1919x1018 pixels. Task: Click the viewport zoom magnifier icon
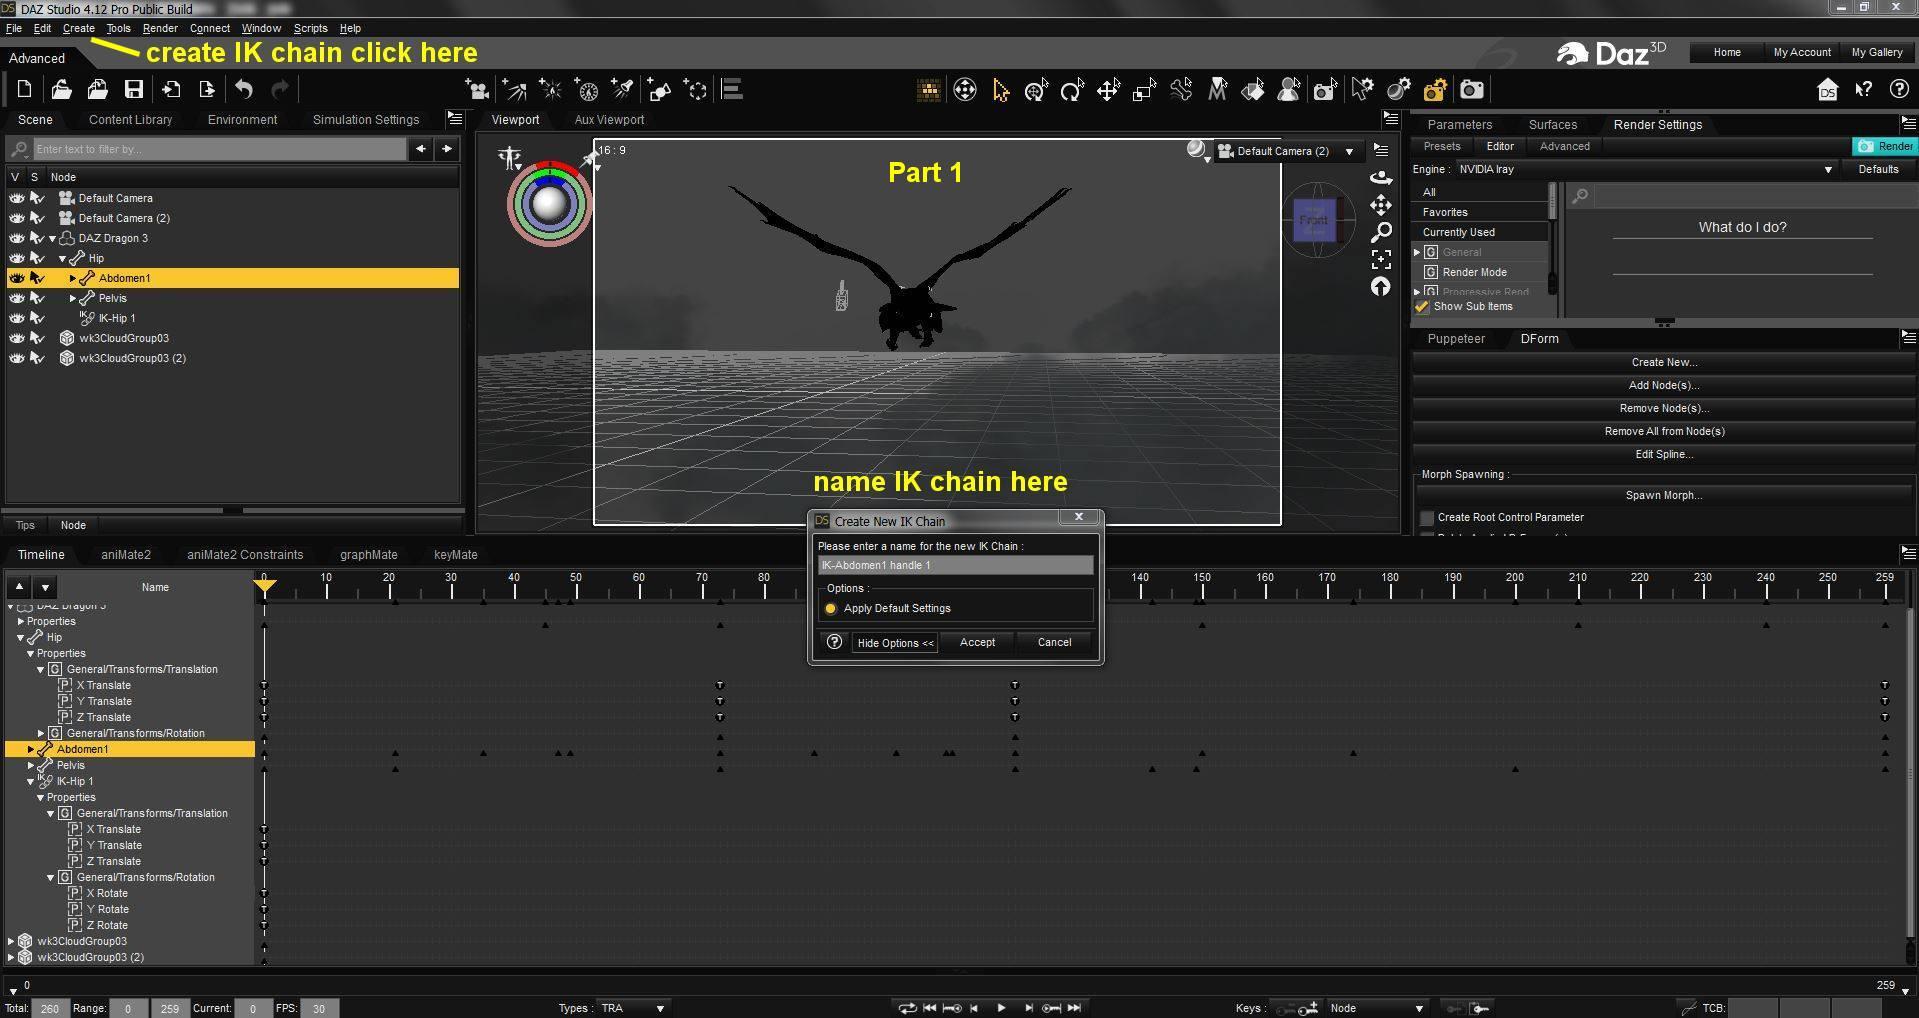click(1381, 232)
